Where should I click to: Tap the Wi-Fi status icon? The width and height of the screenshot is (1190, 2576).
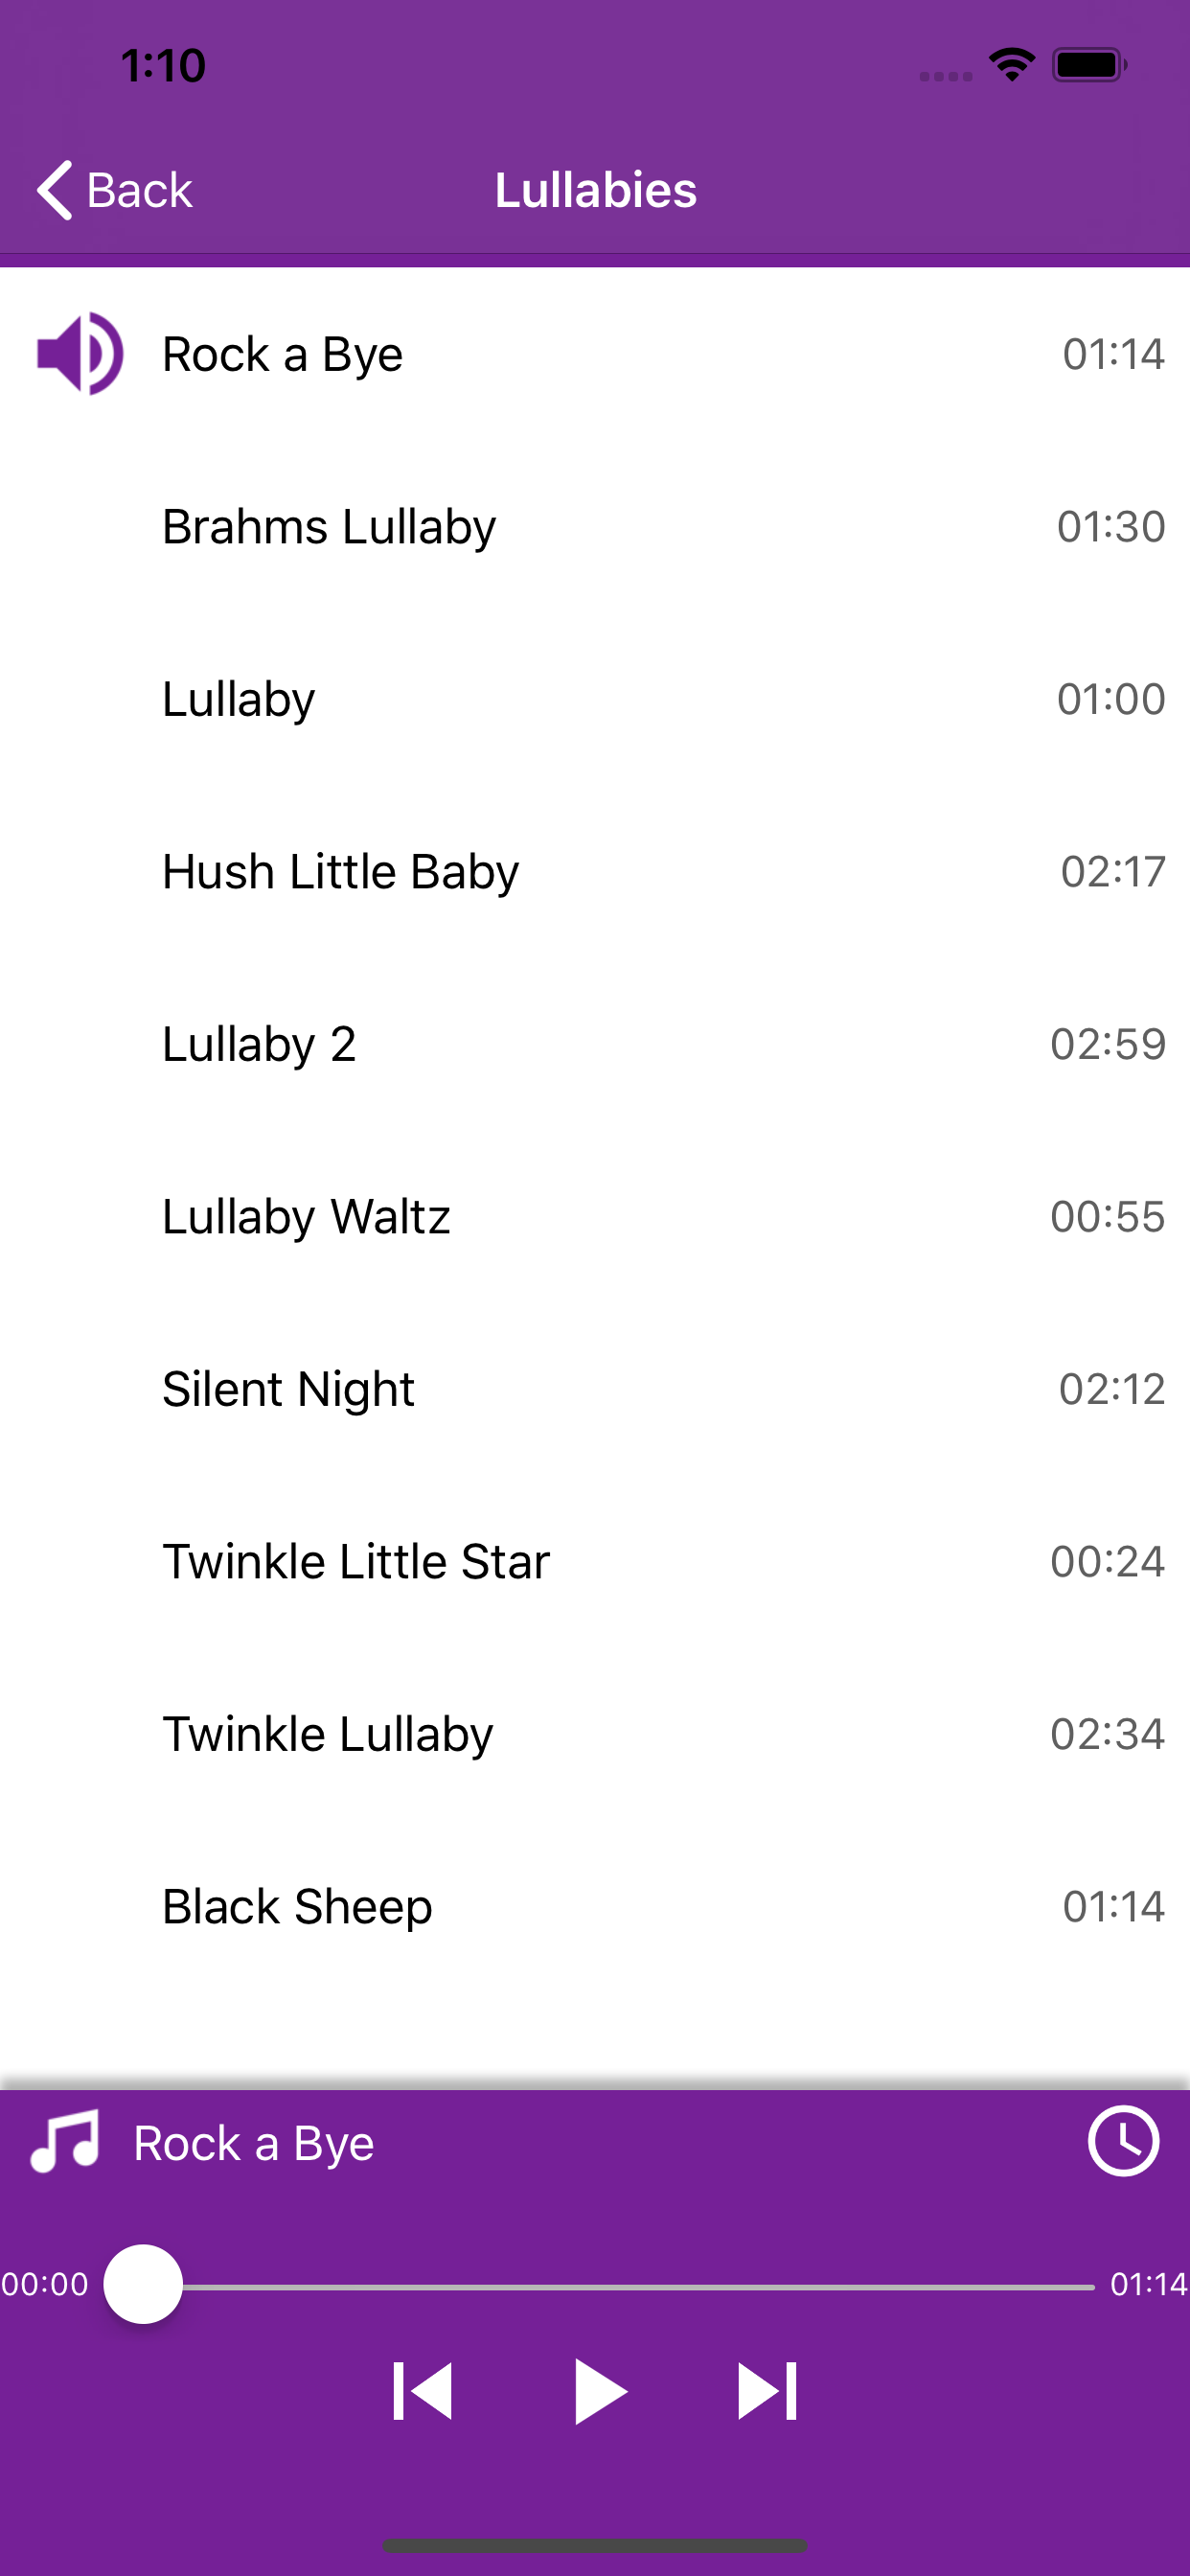point(1011,65)
